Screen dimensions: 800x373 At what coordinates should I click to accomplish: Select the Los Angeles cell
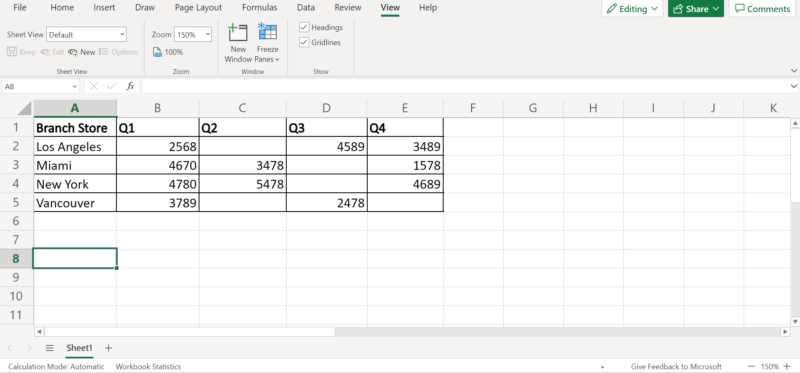(75, 146)
